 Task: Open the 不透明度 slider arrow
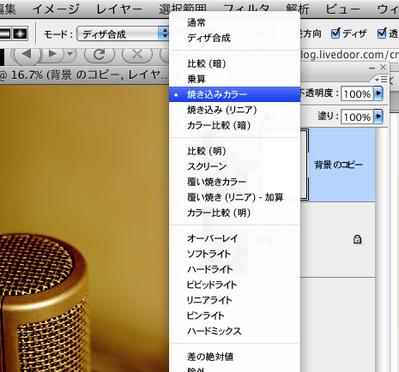coord(378,94)
